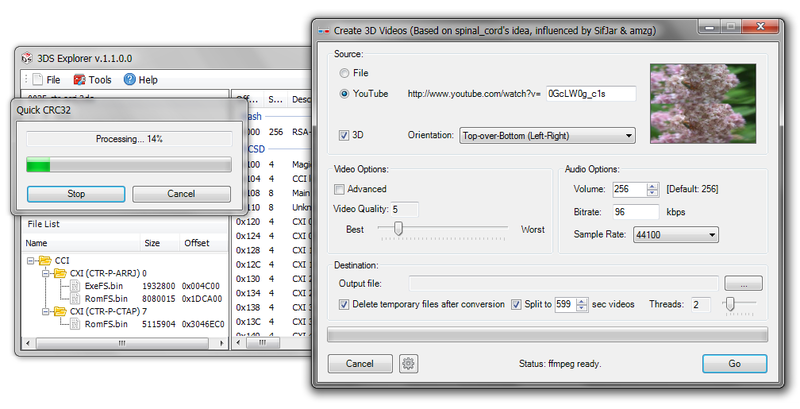Click the CXI (CTR-P-ARRJ) folder icon
This screenshot has width=800, height=409.
(62, 272)
